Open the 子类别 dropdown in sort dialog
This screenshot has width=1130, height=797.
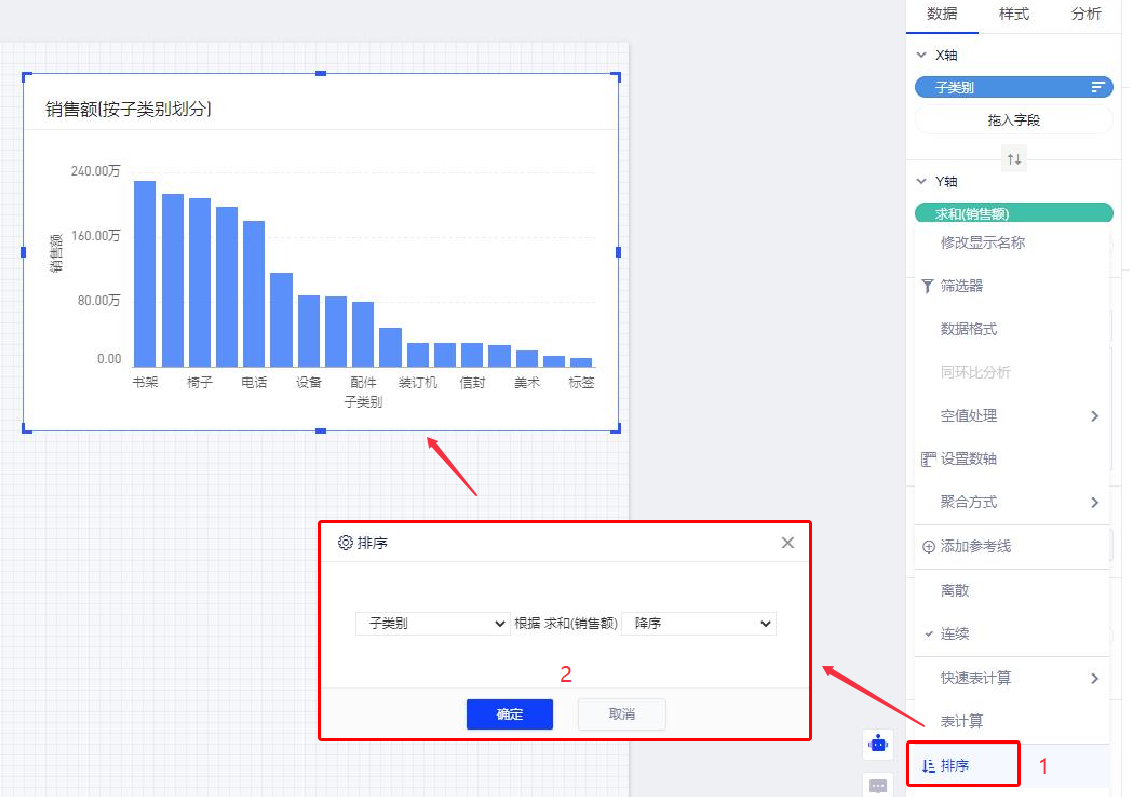pyautogui.click(x=432, y=623)
